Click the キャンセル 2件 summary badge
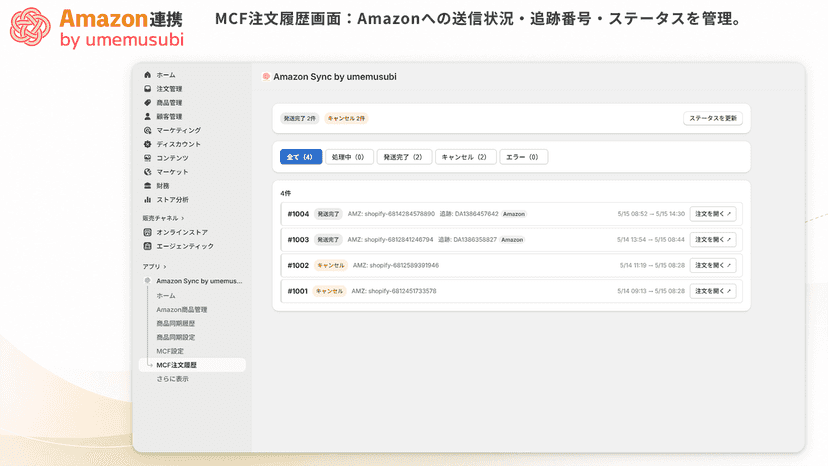 point(346,118)
